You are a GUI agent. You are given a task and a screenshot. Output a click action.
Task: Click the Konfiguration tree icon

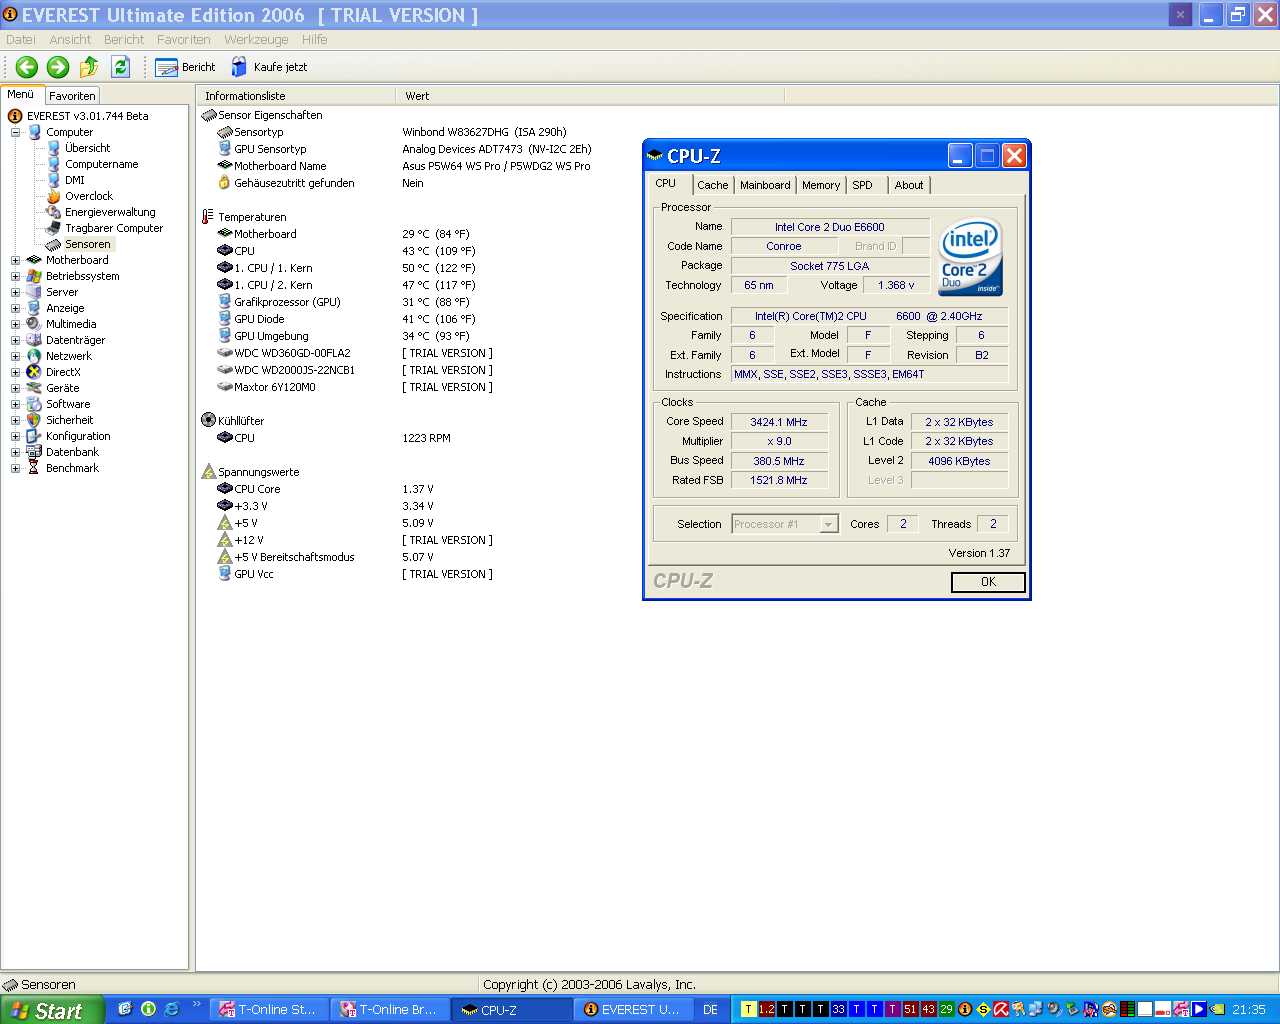click(x=34, y=436)
